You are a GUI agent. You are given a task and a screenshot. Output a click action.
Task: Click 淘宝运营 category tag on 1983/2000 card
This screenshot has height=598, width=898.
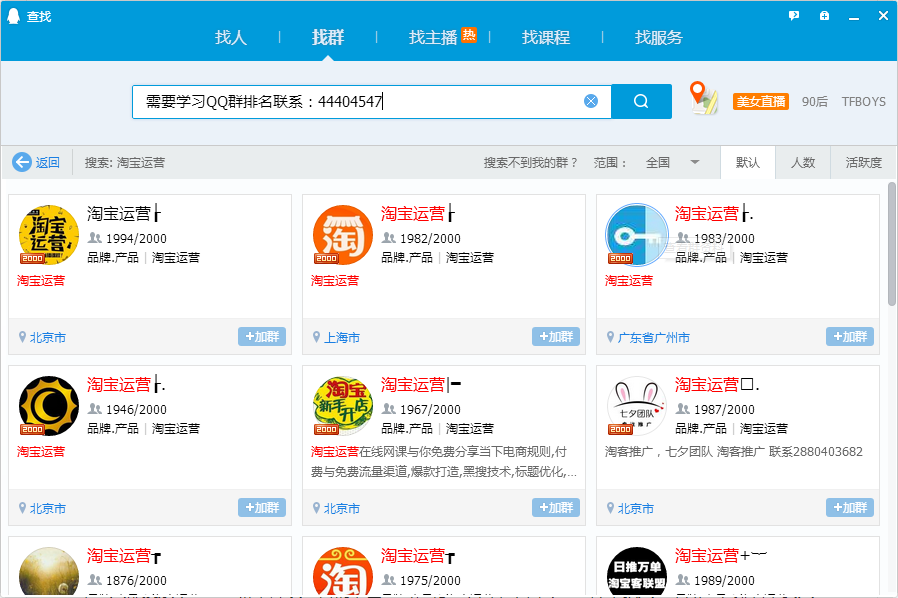(x=763, y=258)
